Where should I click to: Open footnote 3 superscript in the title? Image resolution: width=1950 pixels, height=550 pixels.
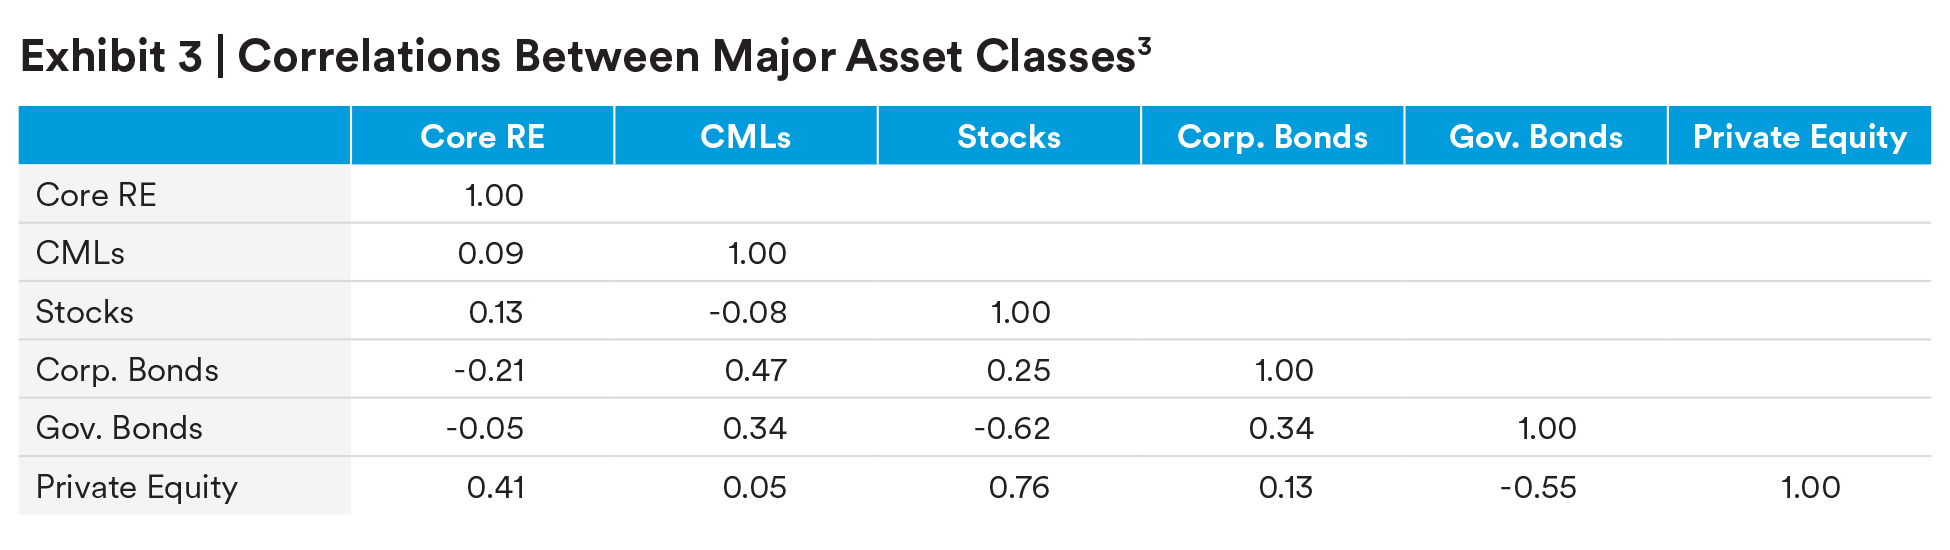click(x=1144, y=46)
